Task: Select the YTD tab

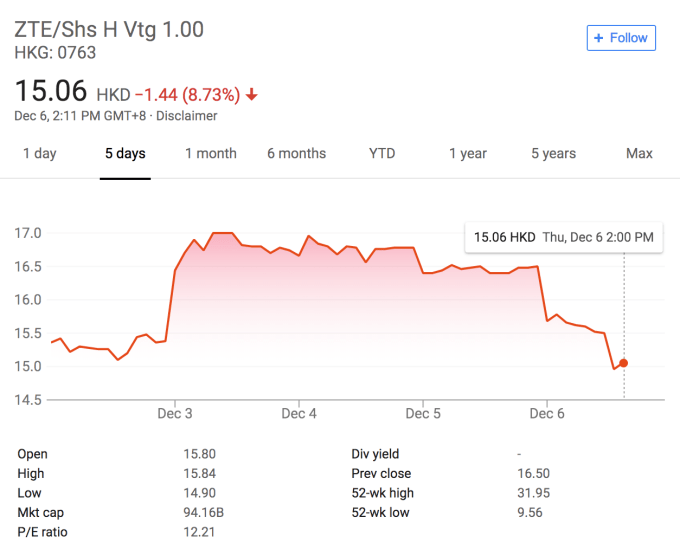Action: coord(382,153)
